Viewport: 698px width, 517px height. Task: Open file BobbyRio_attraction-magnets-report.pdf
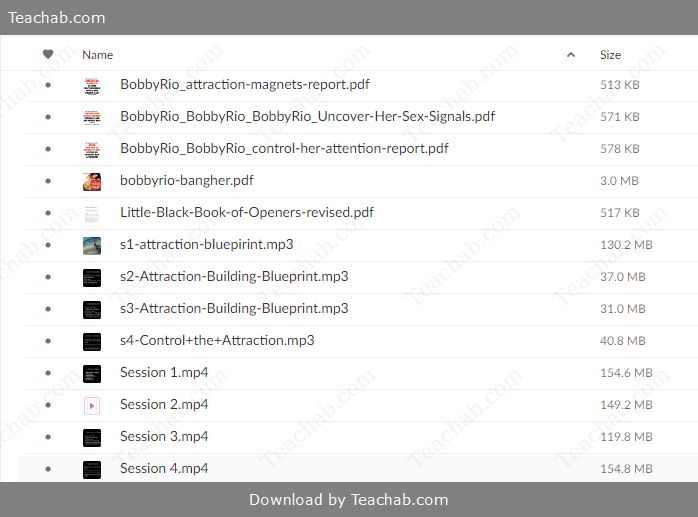click(245, 84)
